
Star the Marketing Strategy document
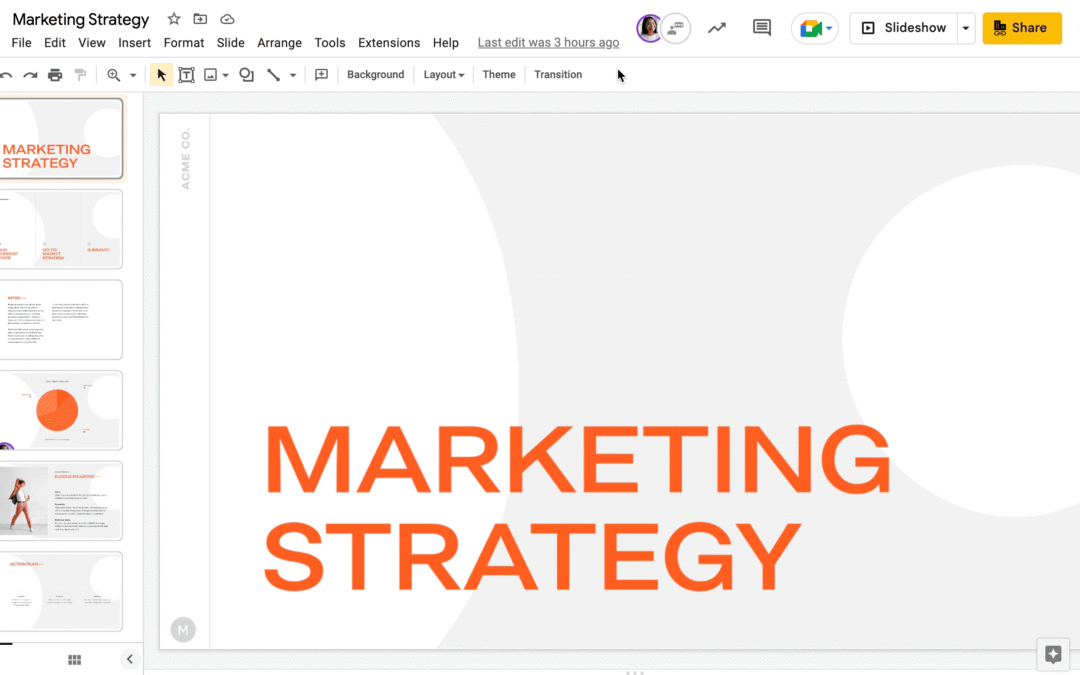tap(174, 19)
